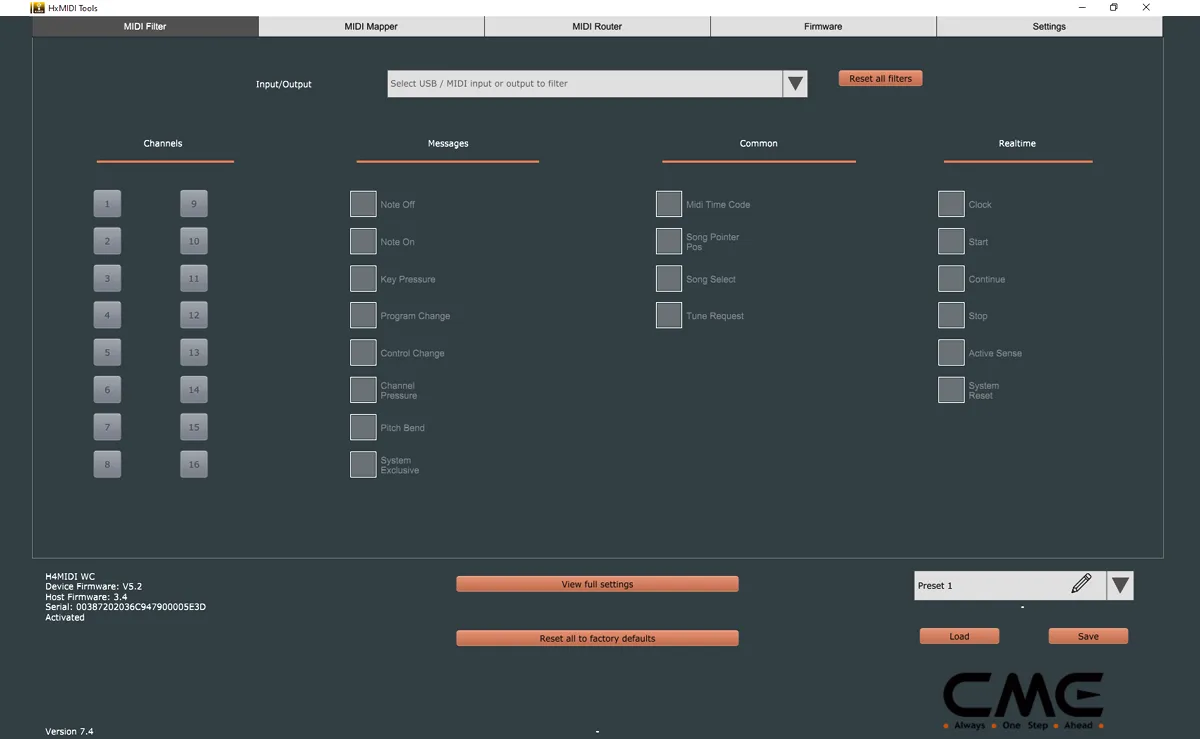Open the Preset selection dropdown arrow
The width and height of the screenshot is (1200, 739).
[x=1121, y=585]
